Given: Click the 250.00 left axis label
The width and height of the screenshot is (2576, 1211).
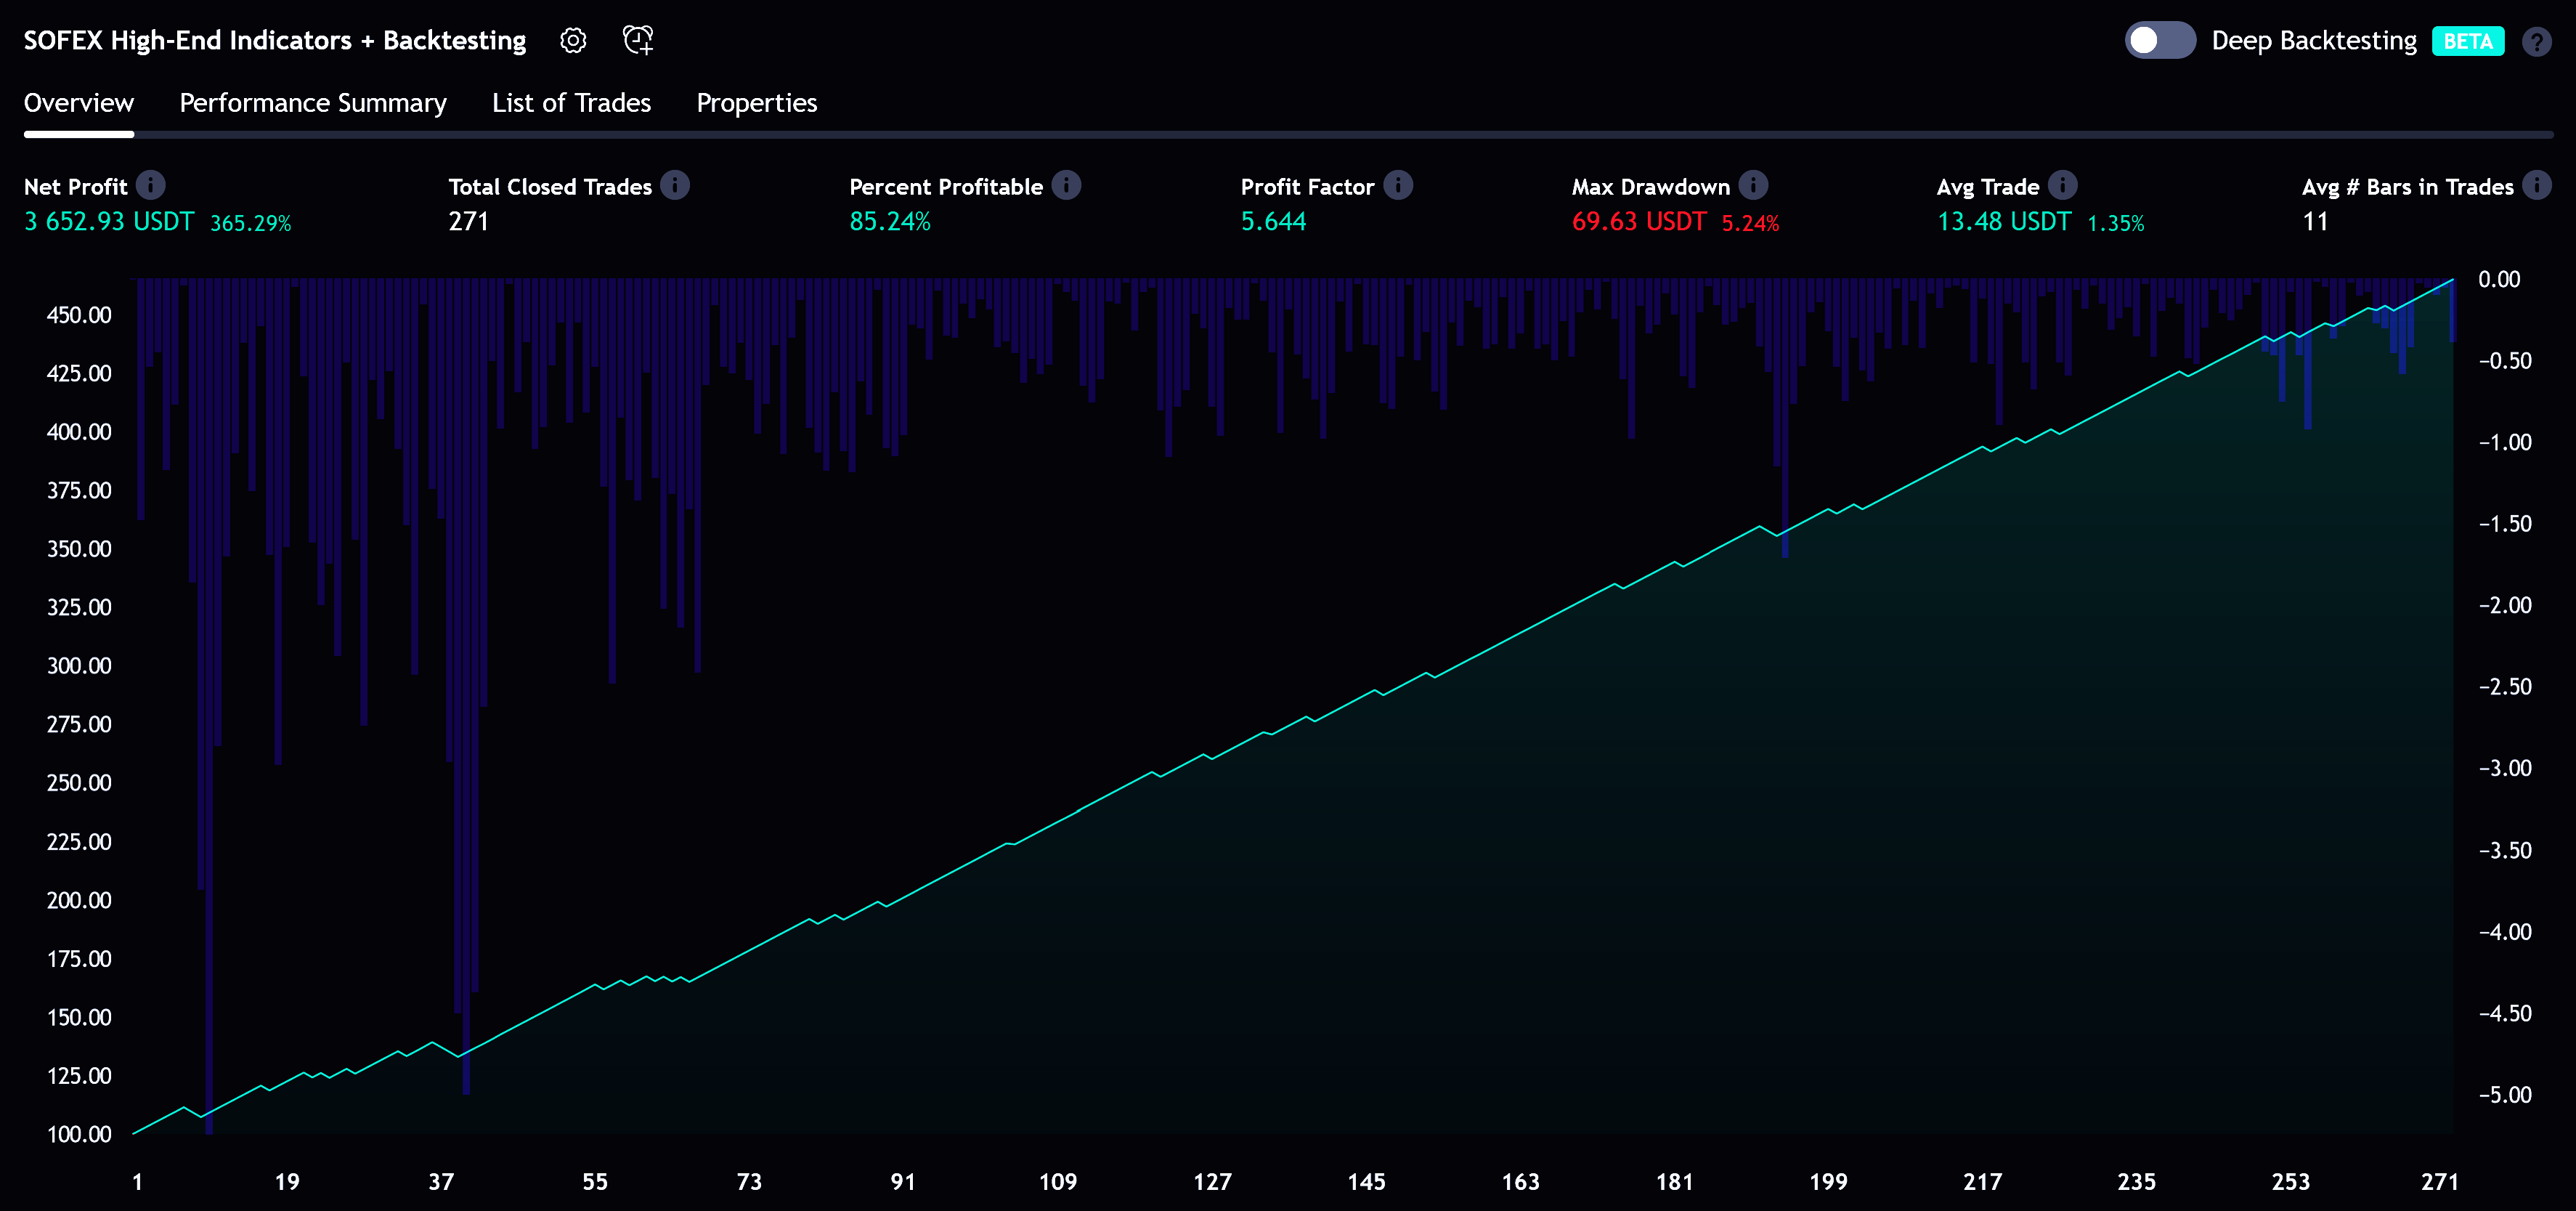Looking at the screenshot, I should pos(79,783).
